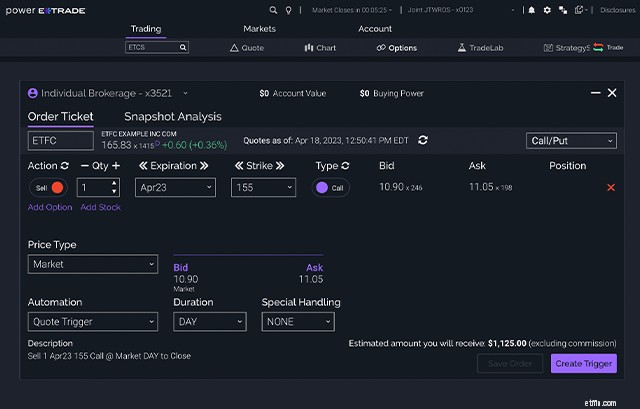
Task: Open the notifications bell icon
Action: [531, 10]
